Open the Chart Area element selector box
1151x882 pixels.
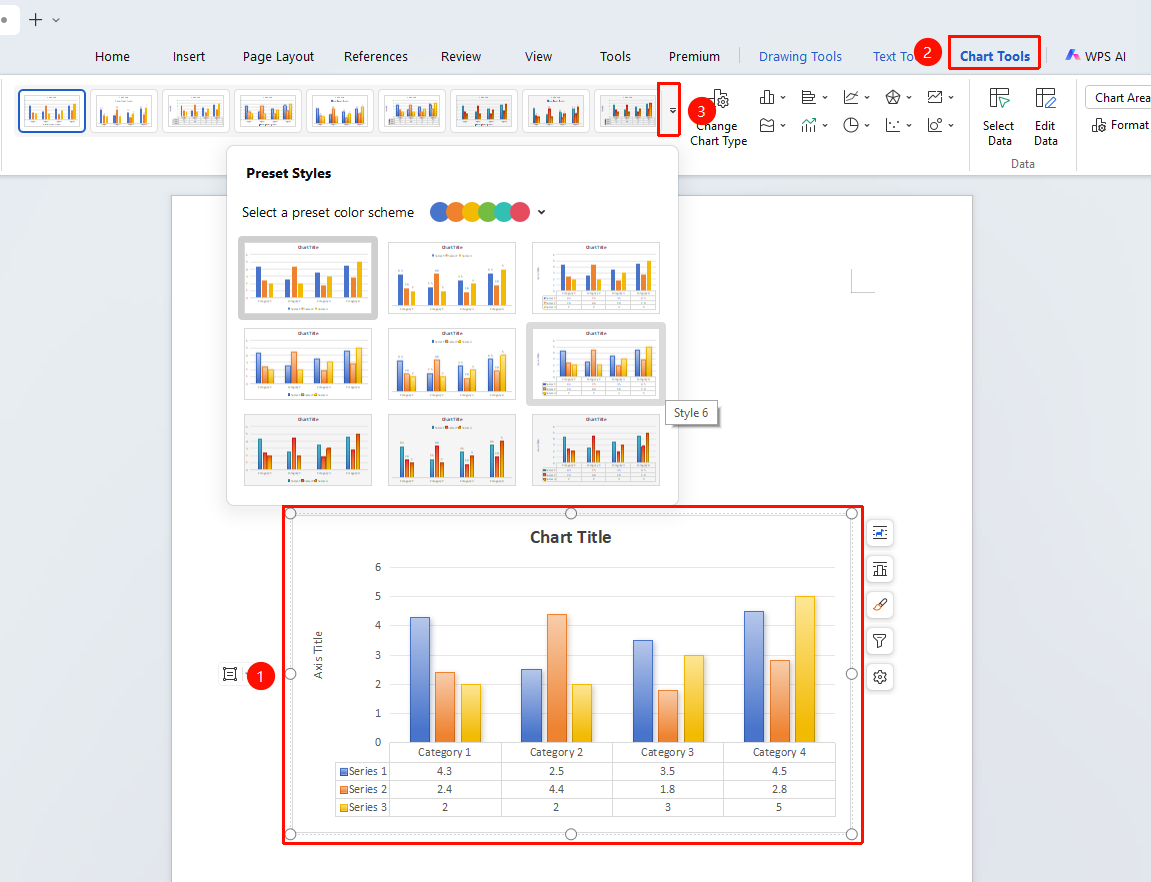(1118, 98)
